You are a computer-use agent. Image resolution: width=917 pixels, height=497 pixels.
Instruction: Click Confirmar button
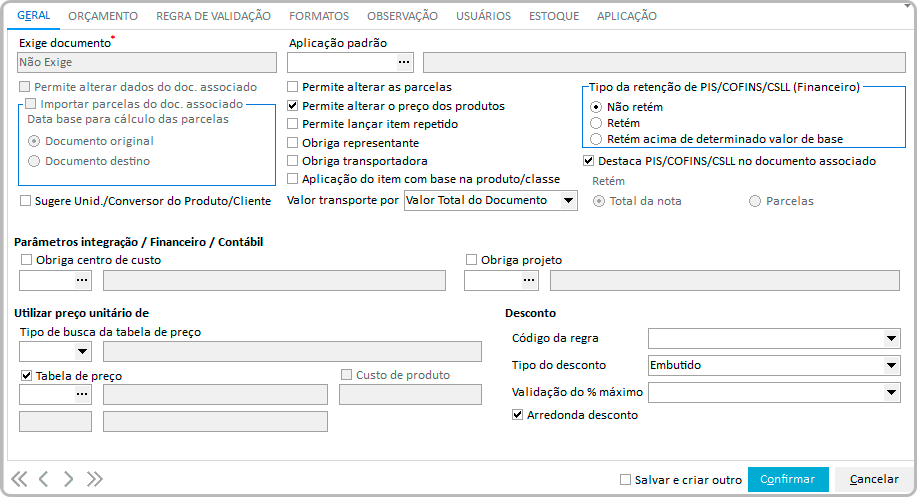(x=788, y=479)
